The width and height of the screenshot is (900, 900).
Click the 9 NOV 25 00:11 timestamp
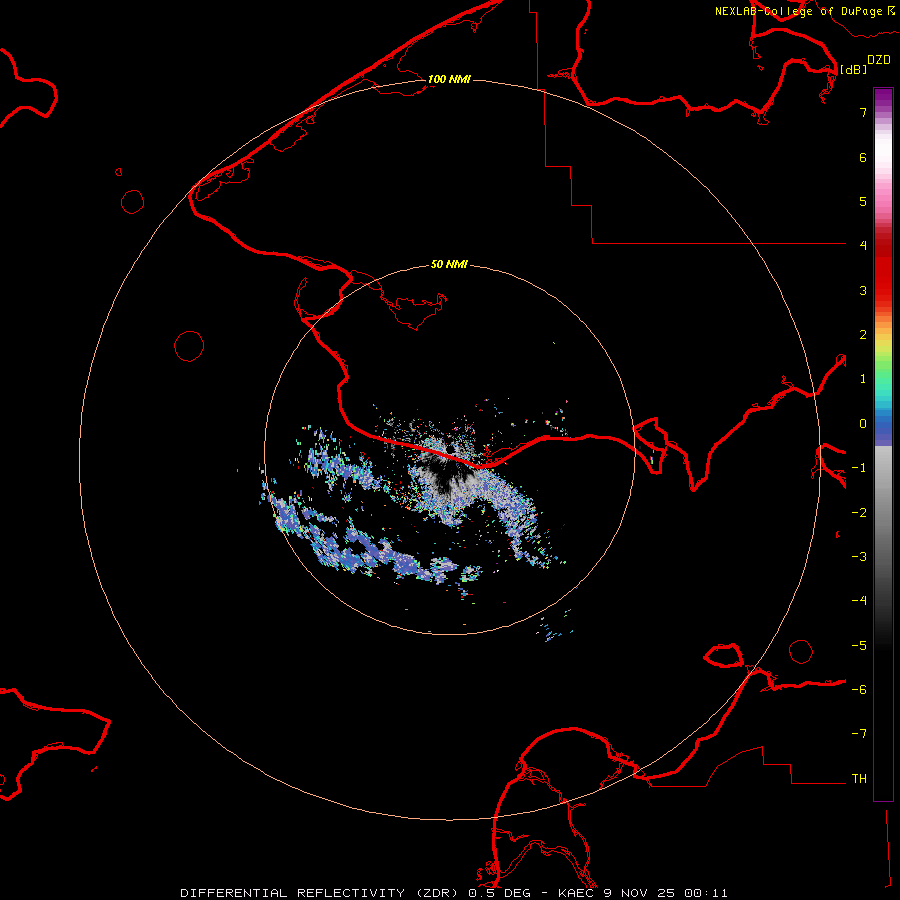[666, 893]
